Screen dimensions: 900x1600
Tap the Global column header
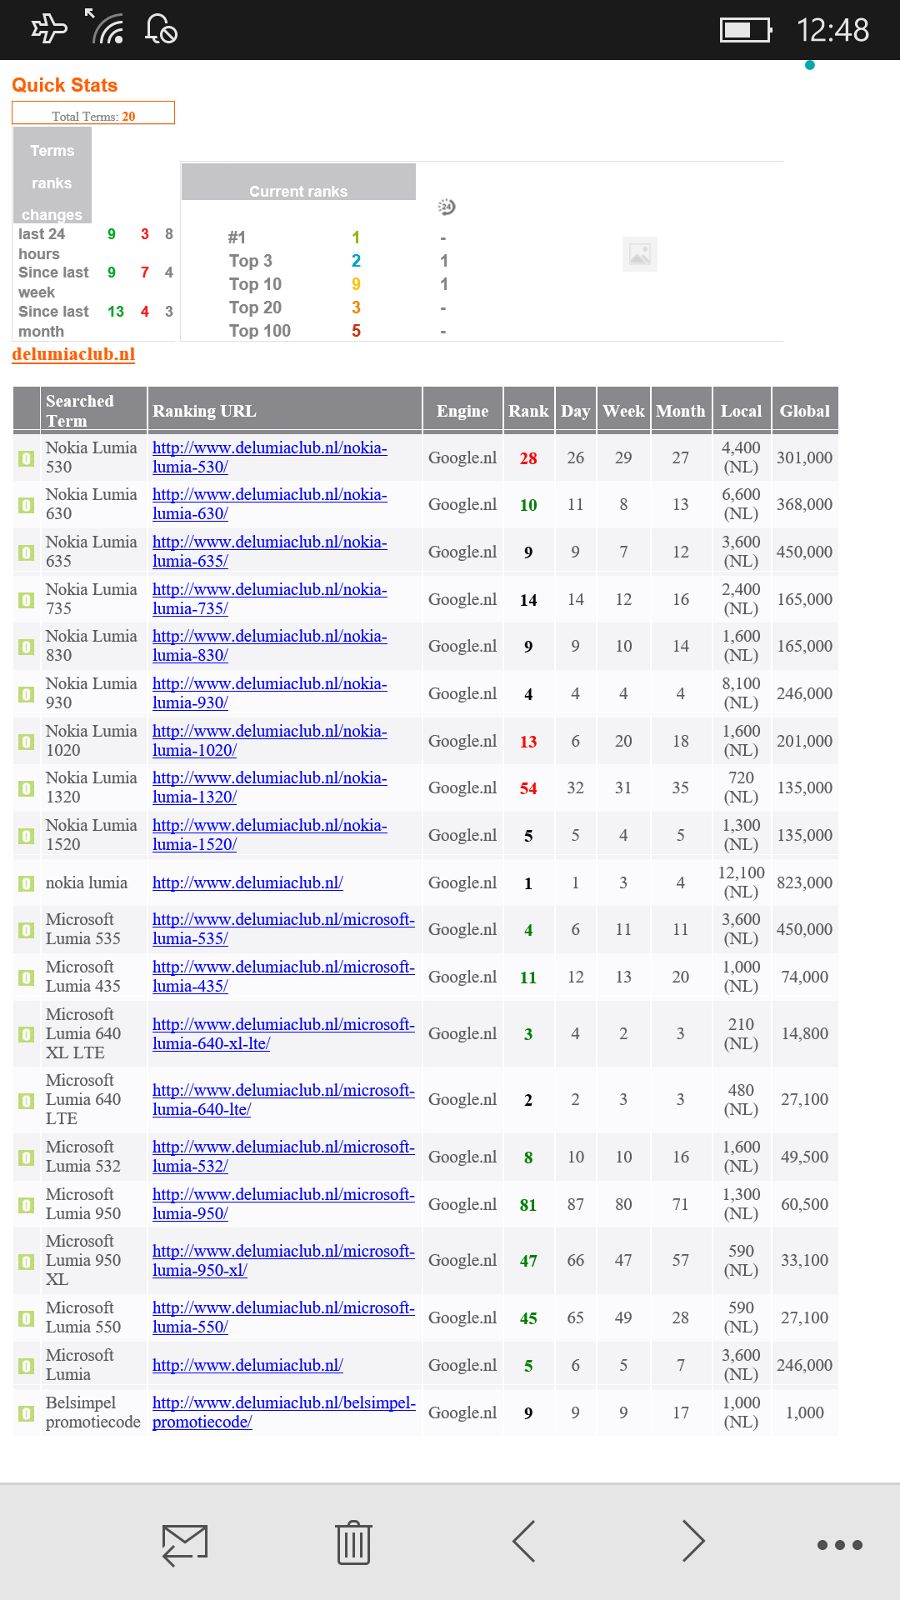[x=805, y=411]
